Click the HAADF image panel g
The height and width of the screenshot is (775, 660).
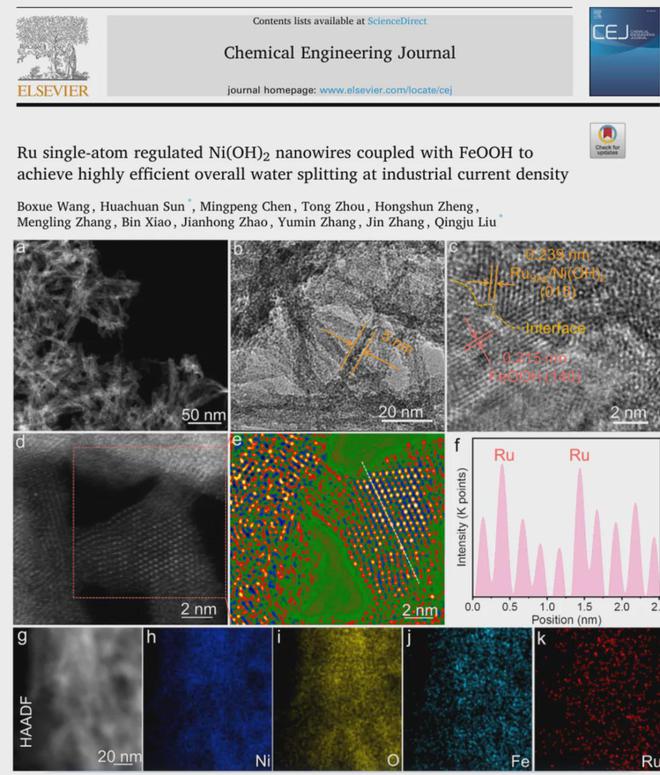78,698
